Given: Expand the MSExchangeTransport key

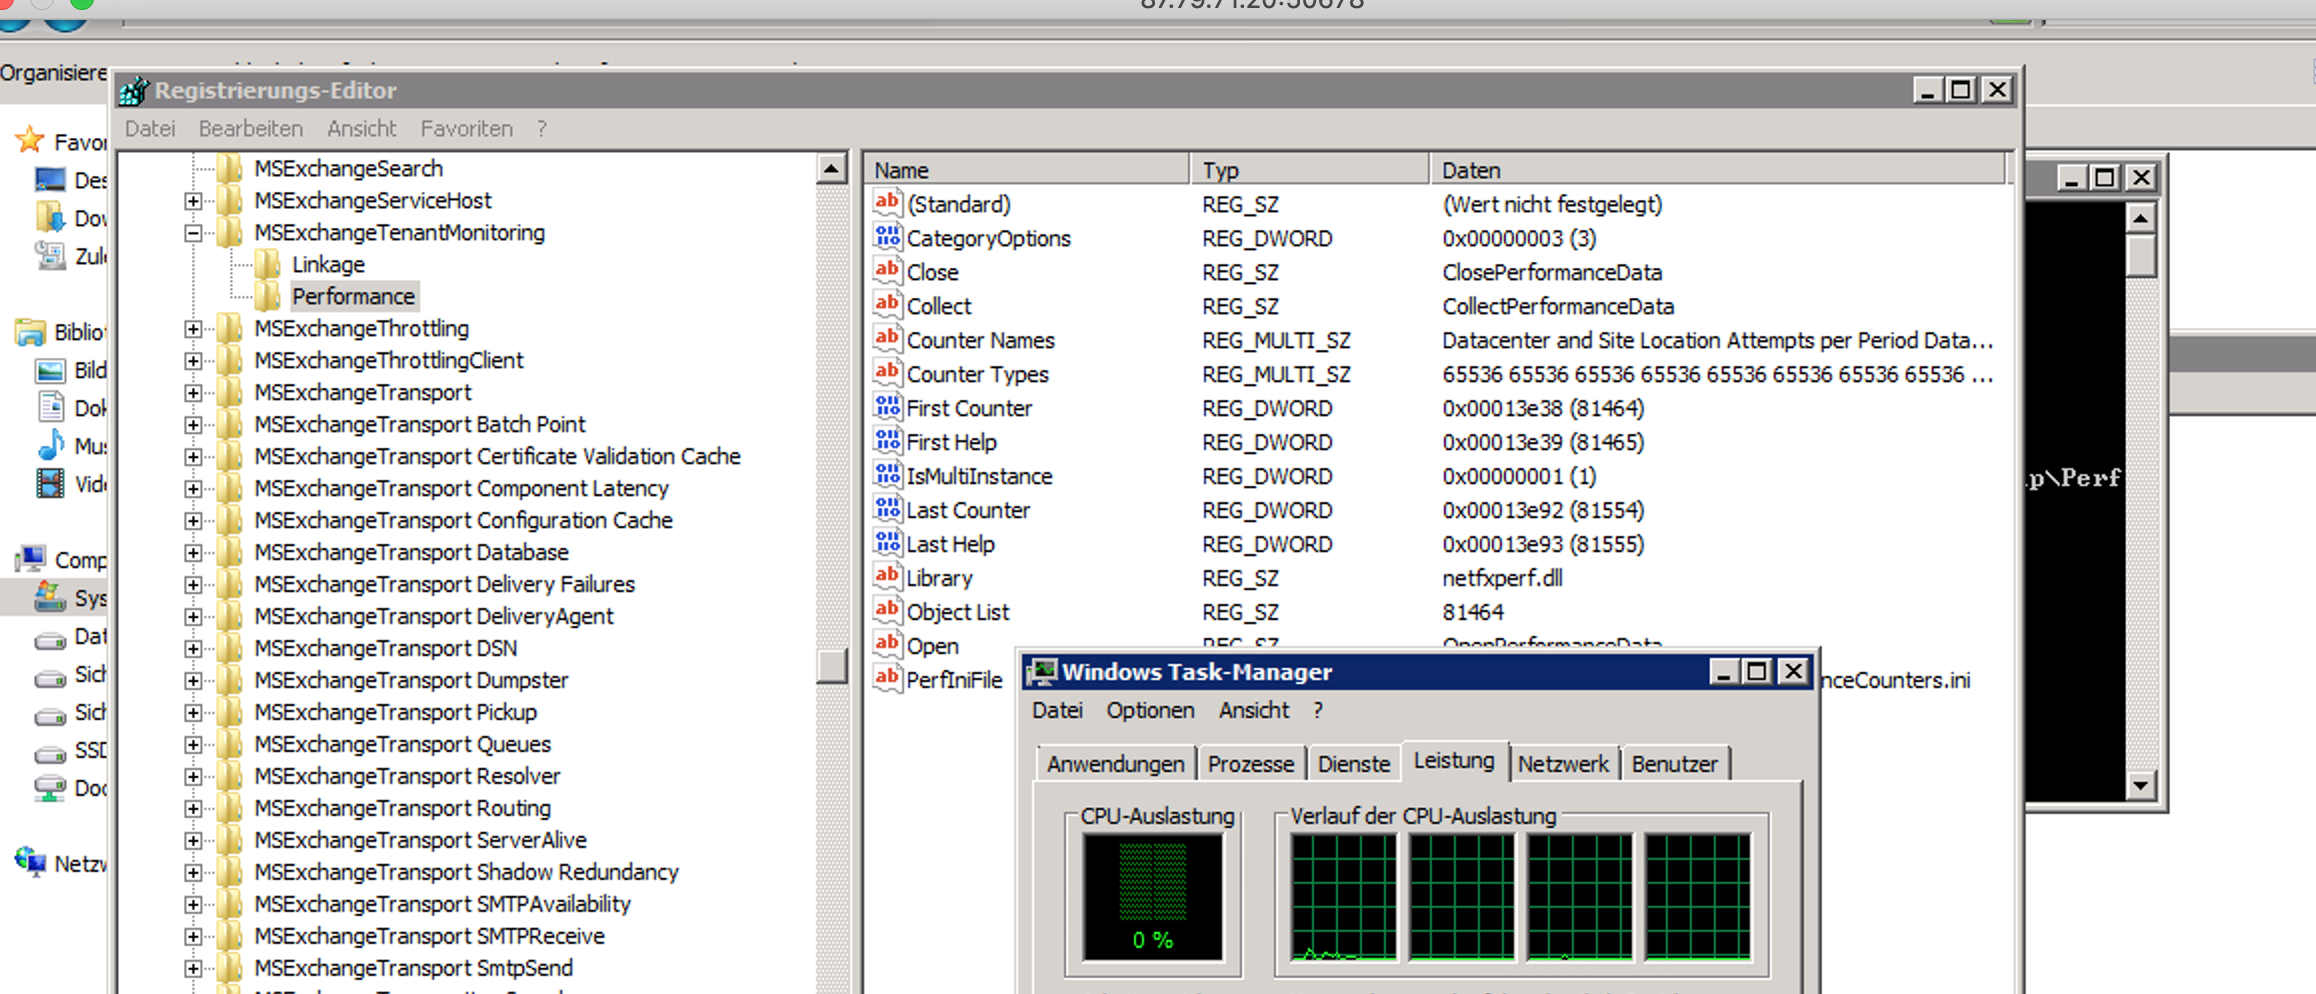Looking at the screenshot, I should click(x=193, y=393).
